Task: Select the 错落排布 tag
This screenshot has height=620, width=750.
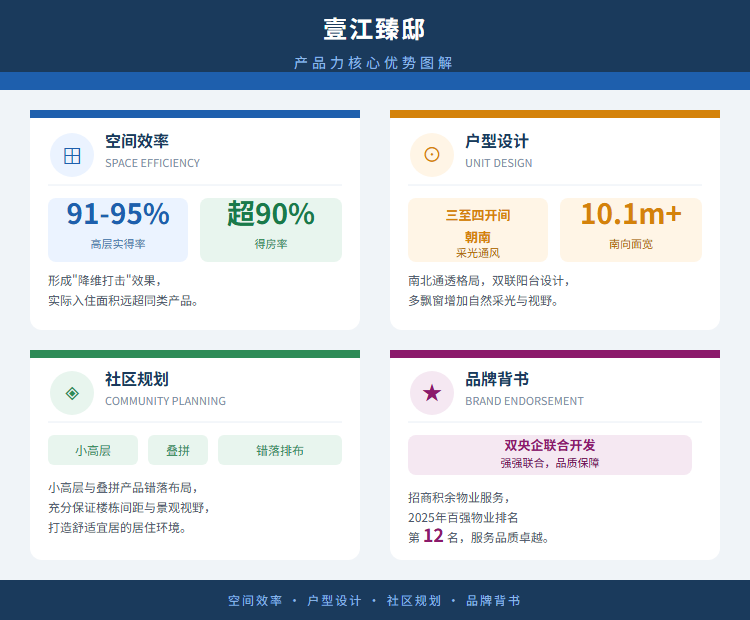Action: tap(280, 450)
